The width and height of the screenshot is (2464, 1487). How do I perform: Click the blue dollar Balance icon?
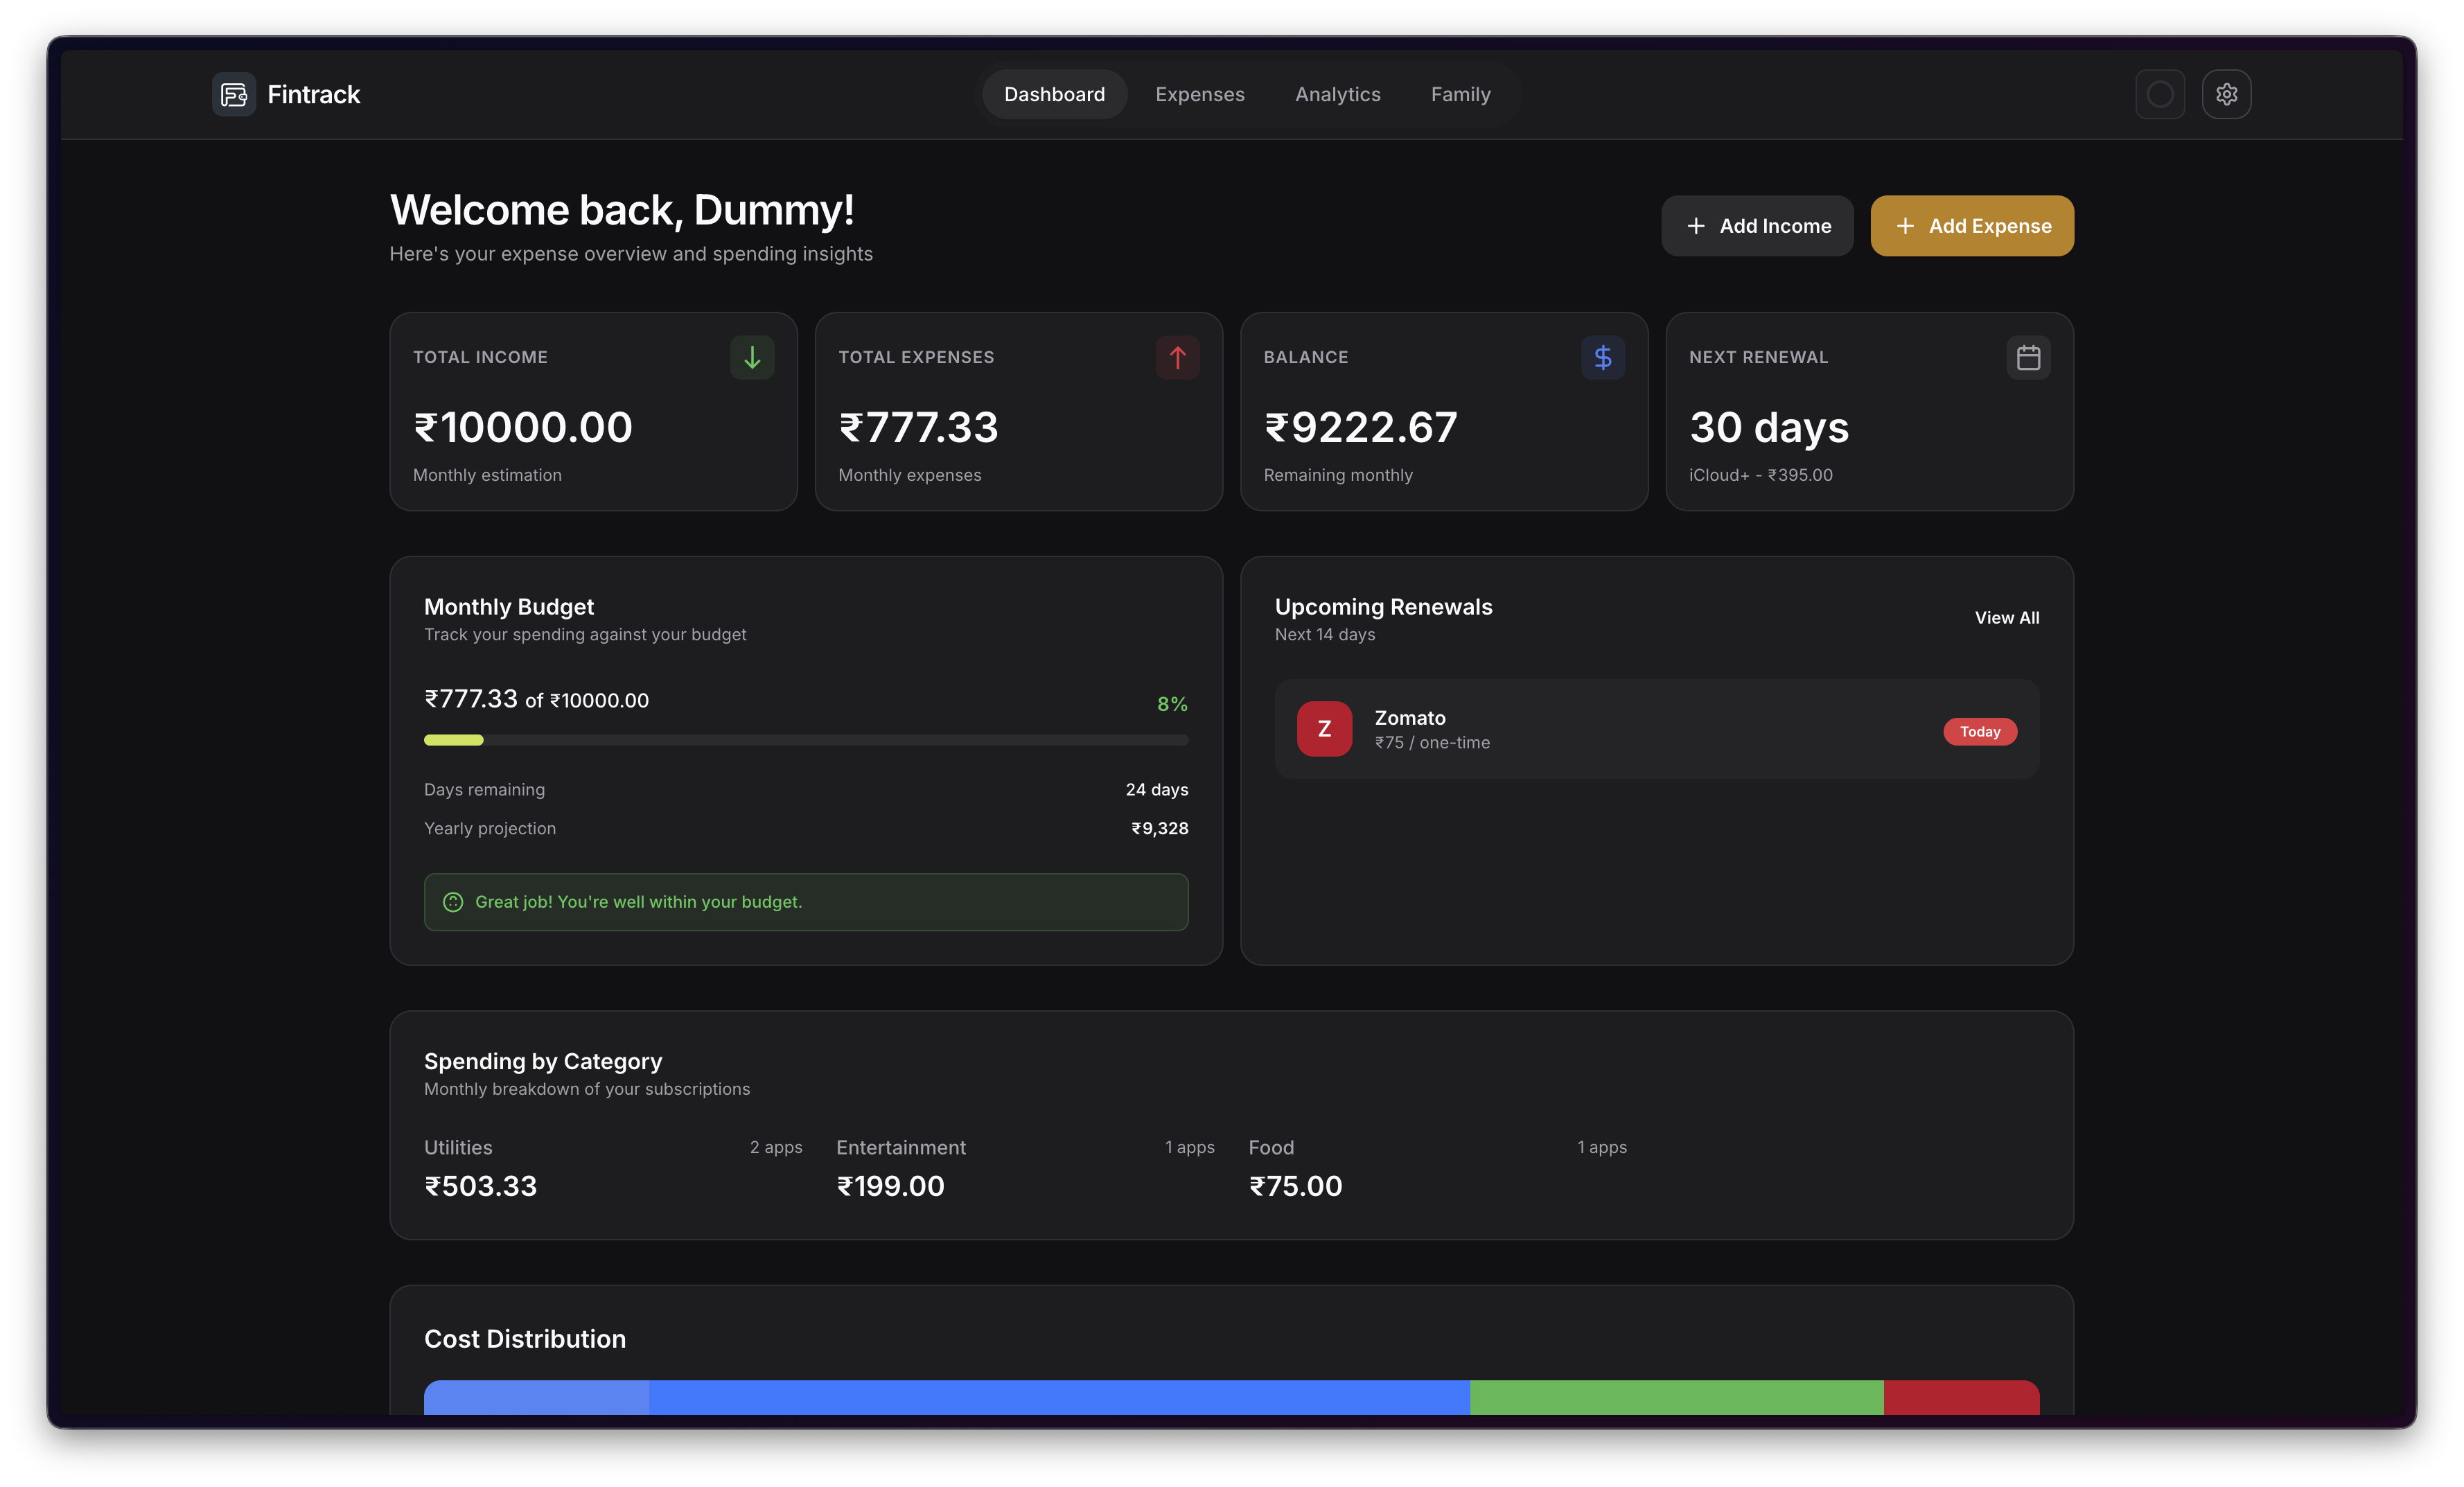pos(1602,357)
